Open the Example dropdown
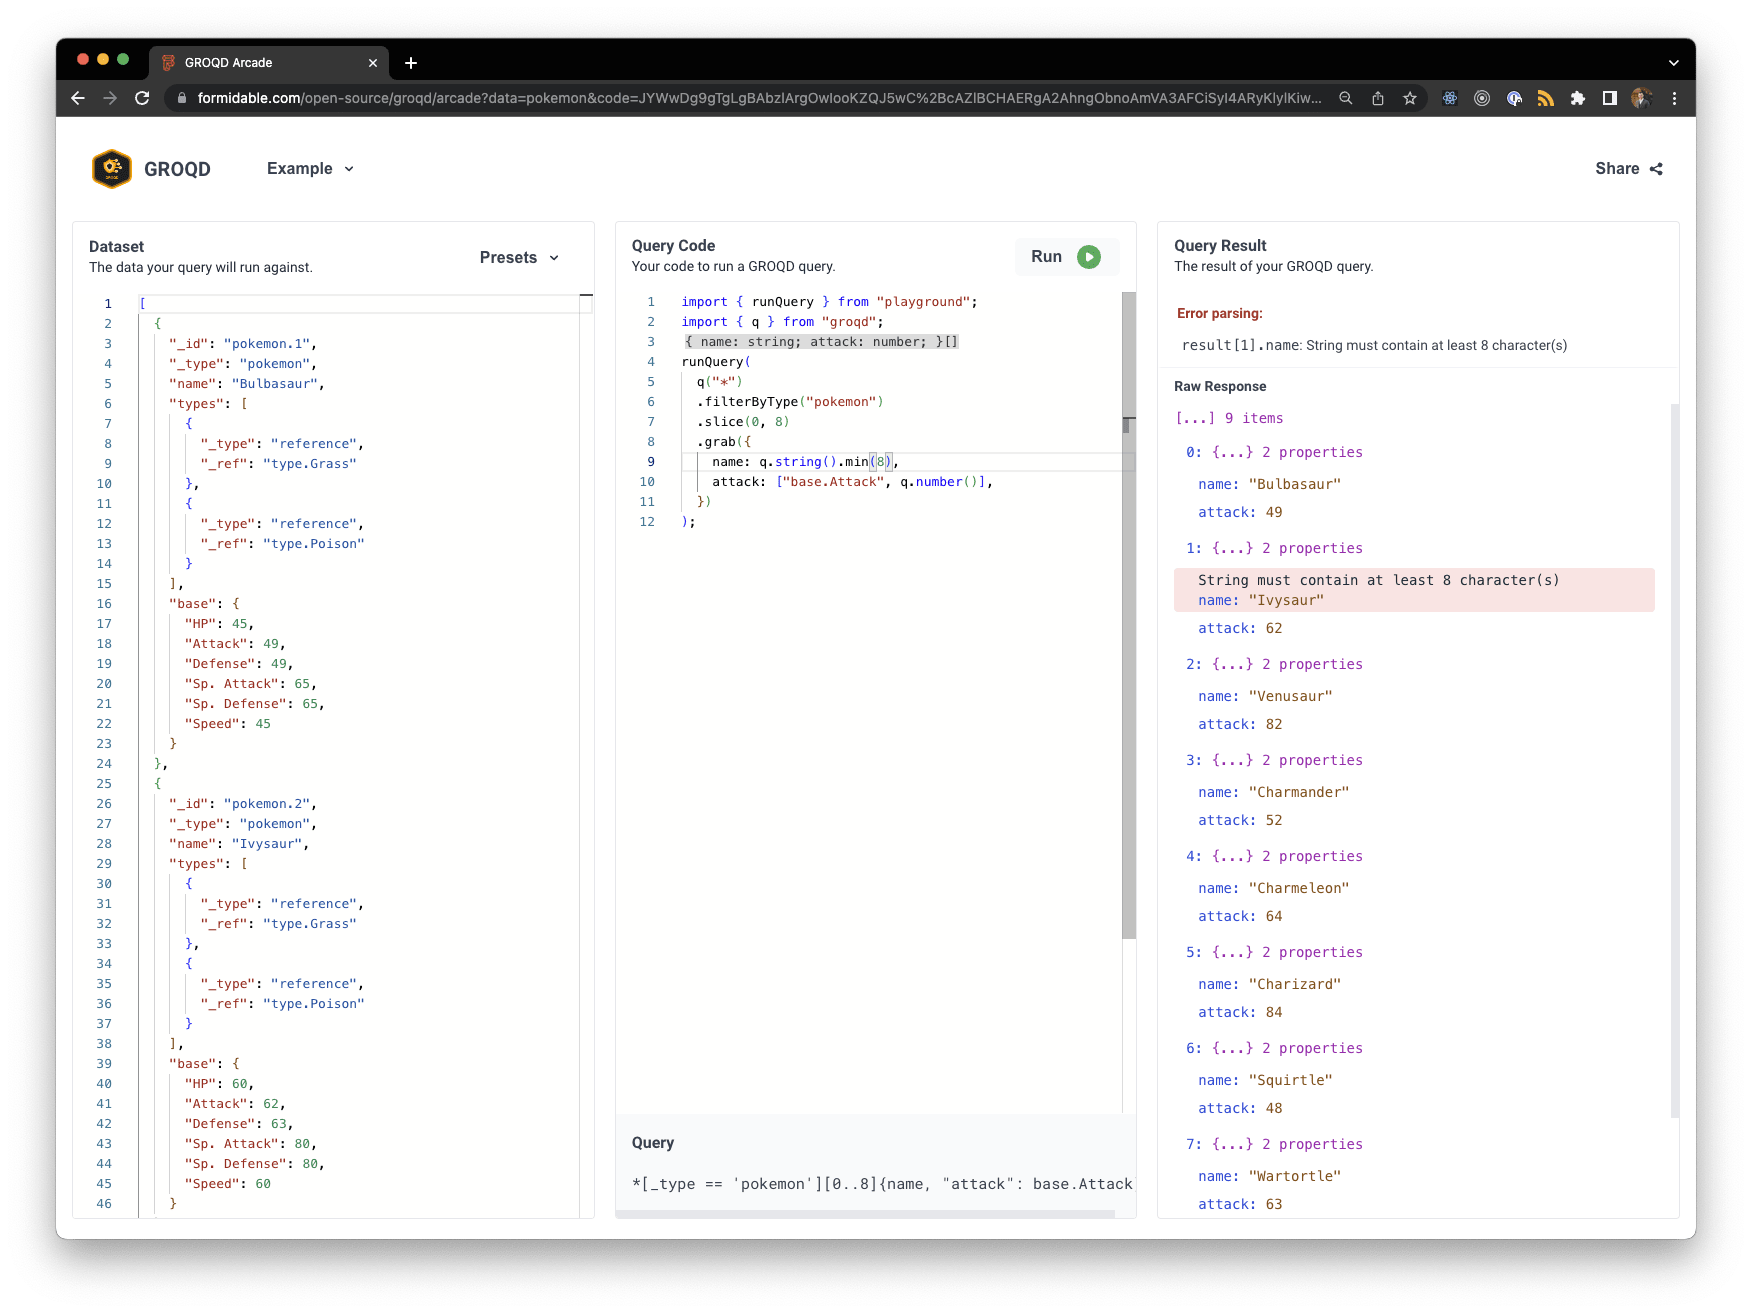The image size is (1752, 1313). click(x=310, y=169)
